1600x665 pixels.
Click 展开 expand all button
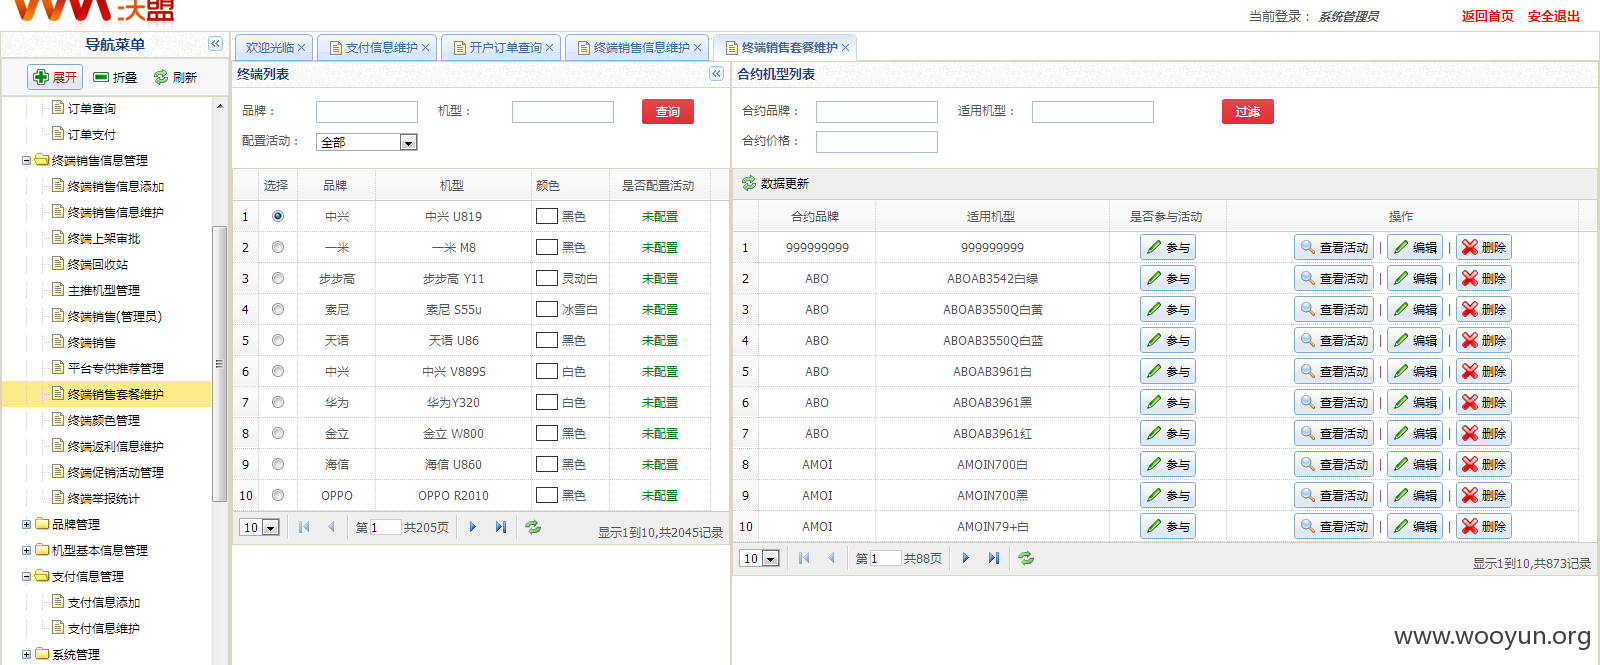55,77
